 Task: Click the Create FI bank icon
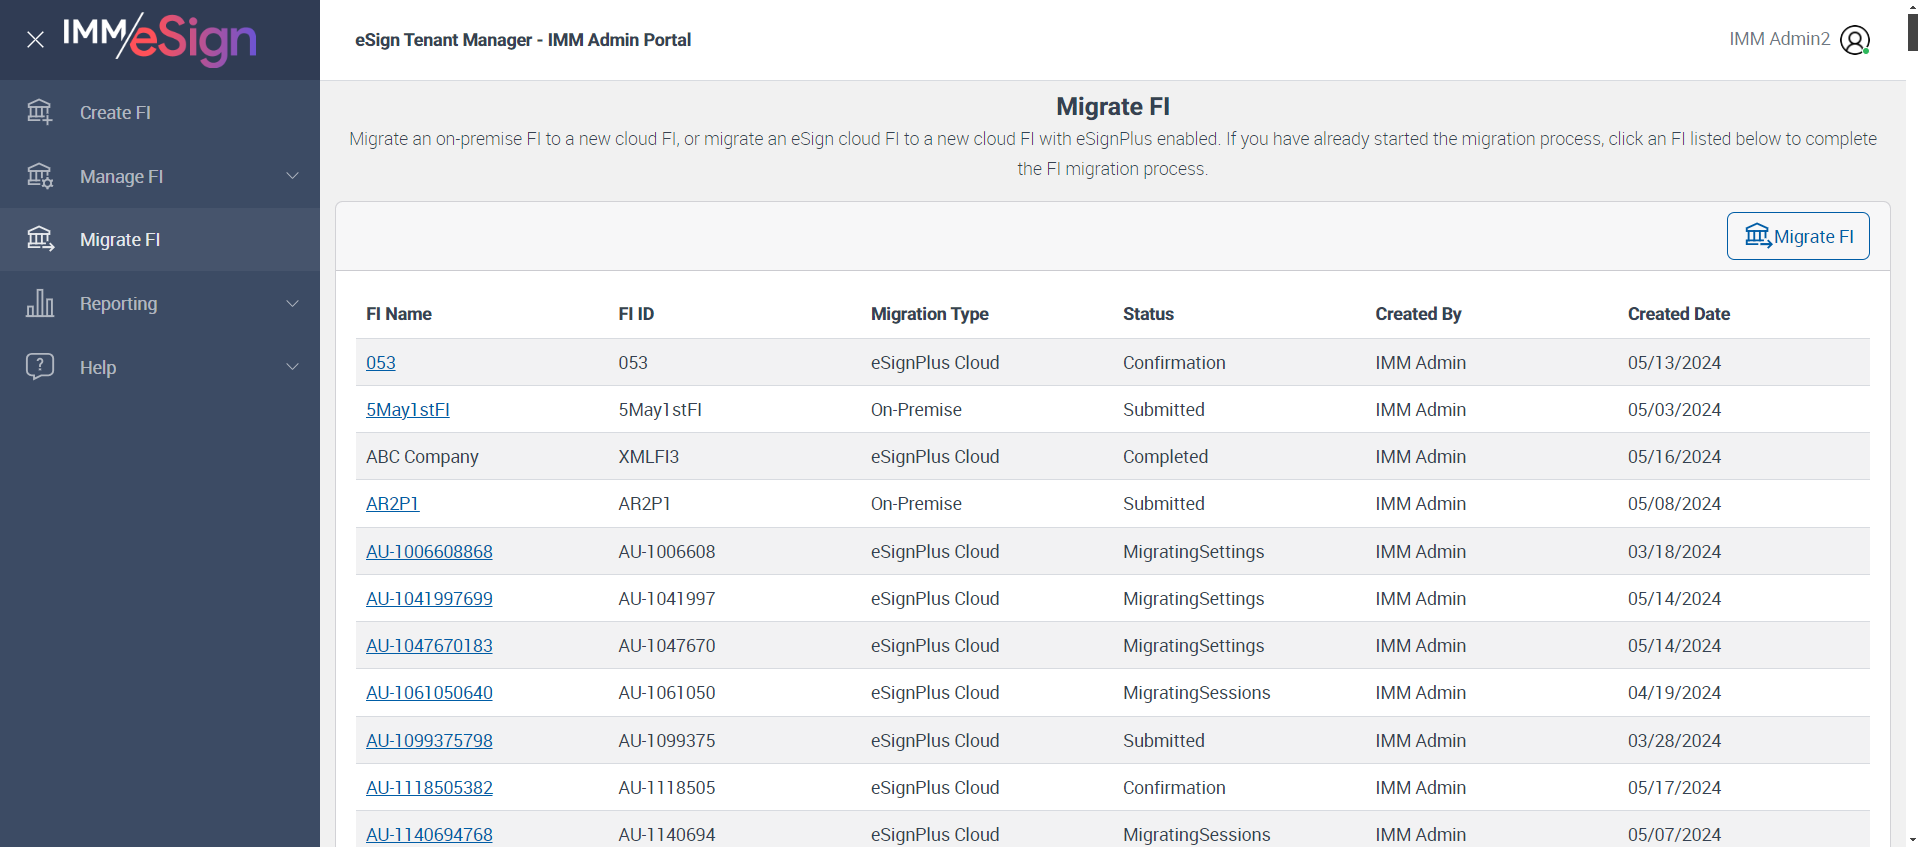(x=40, y=112)
